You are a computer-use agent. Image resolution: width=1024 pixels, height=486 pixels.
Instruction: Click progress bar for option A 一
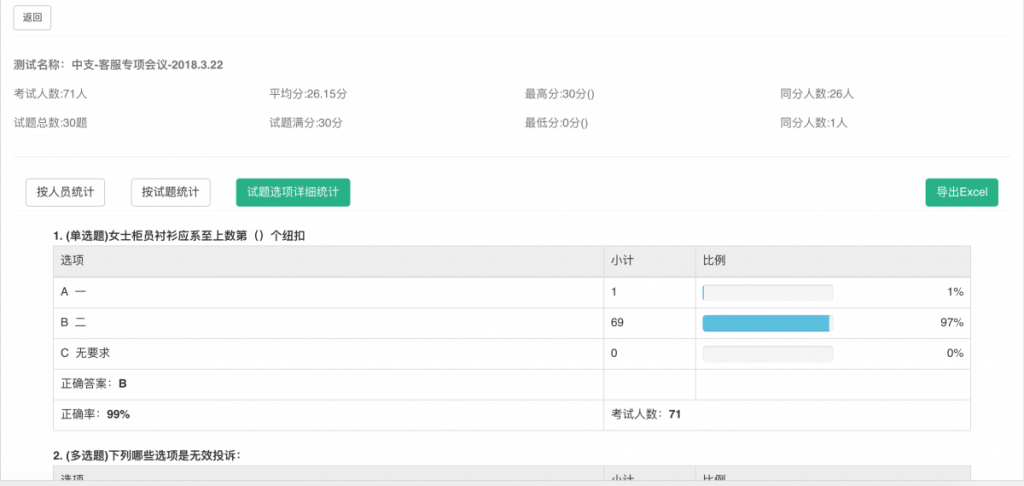point(767,292)
